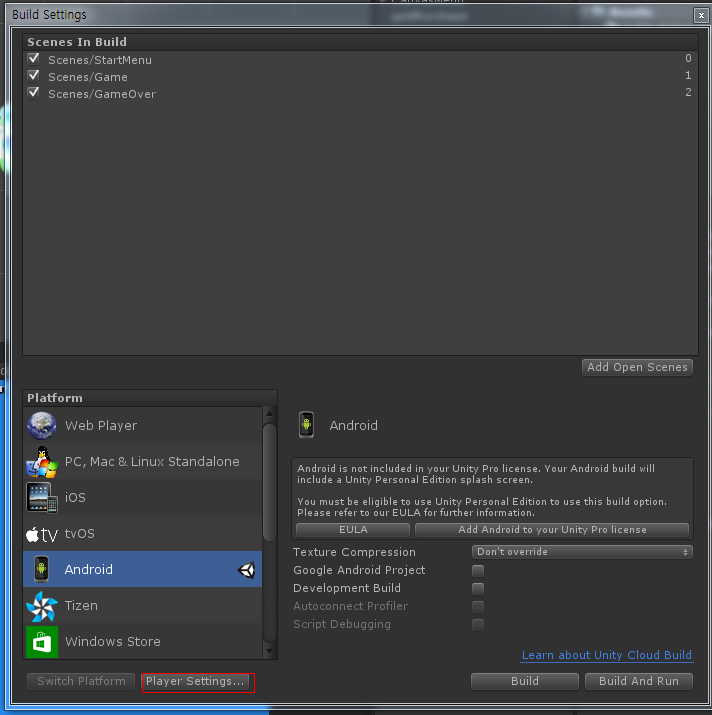Click Add Android to your Unity Pro license
Screen dimensions: 712x715
pyautogui.click(x=552, y=529)
